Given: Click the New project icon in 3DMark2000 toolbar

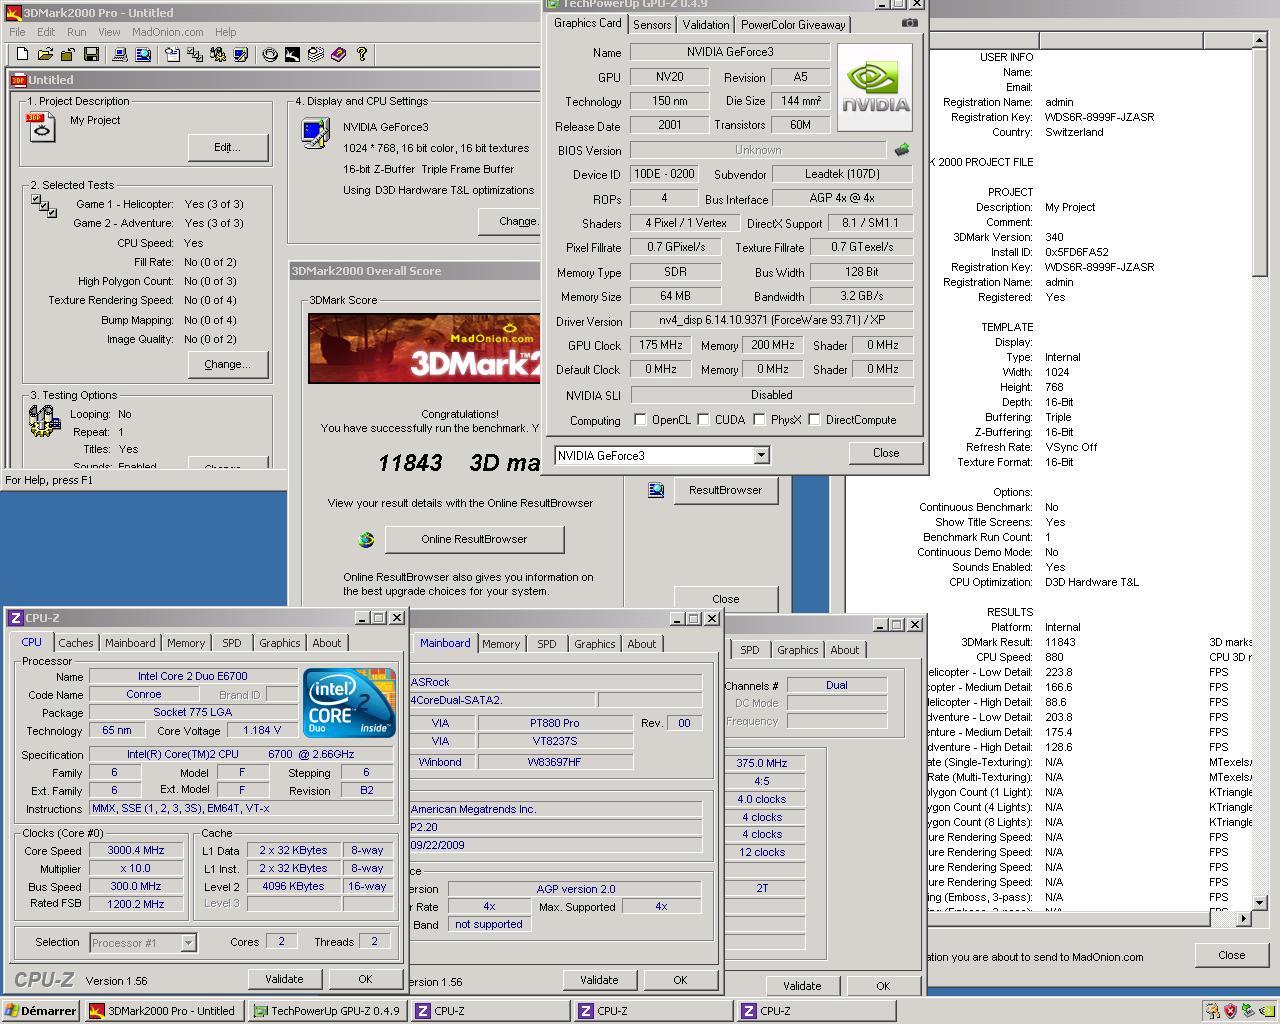Looking at the screenshot, I should pyautogui.click(x=23, y=54).
